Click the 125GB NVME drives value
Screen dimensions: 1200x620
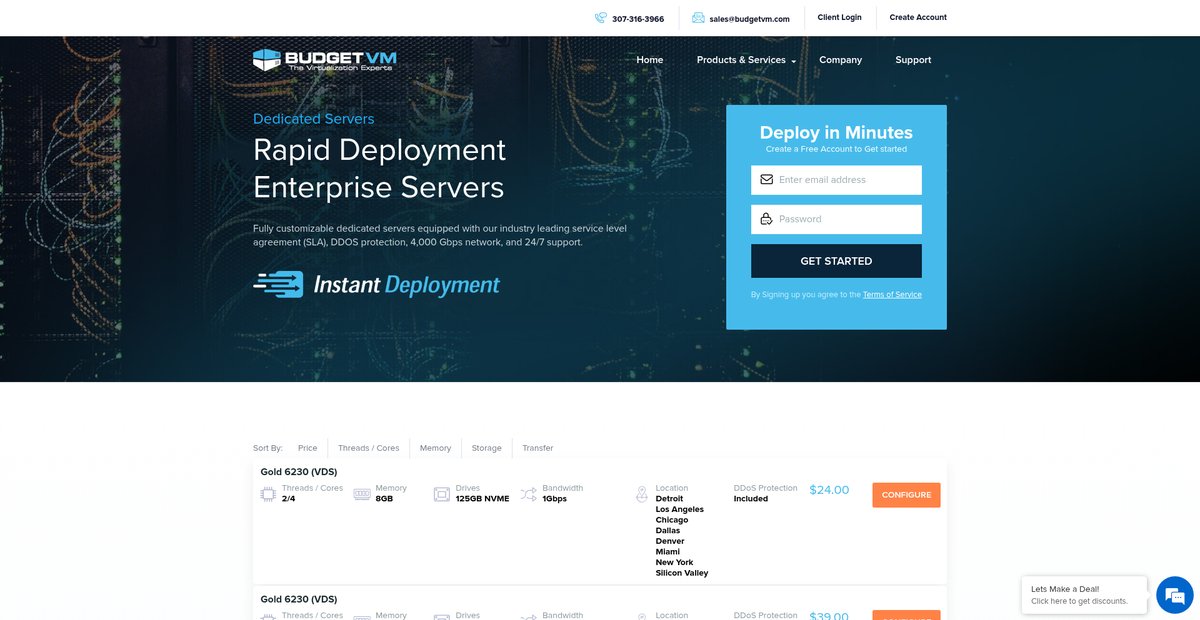[482, 499]
